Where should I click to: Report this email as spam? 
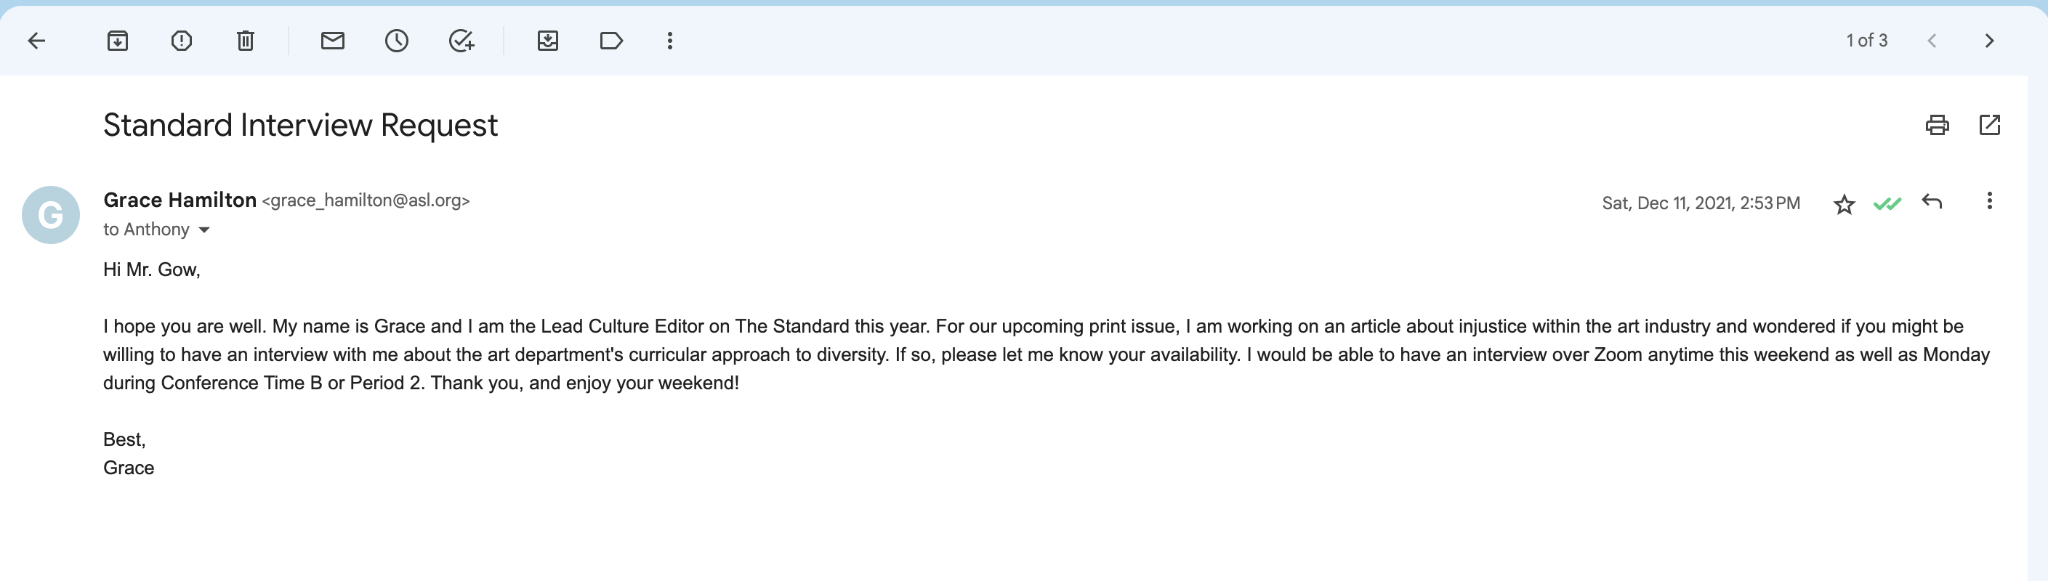(x=181, y=41)
